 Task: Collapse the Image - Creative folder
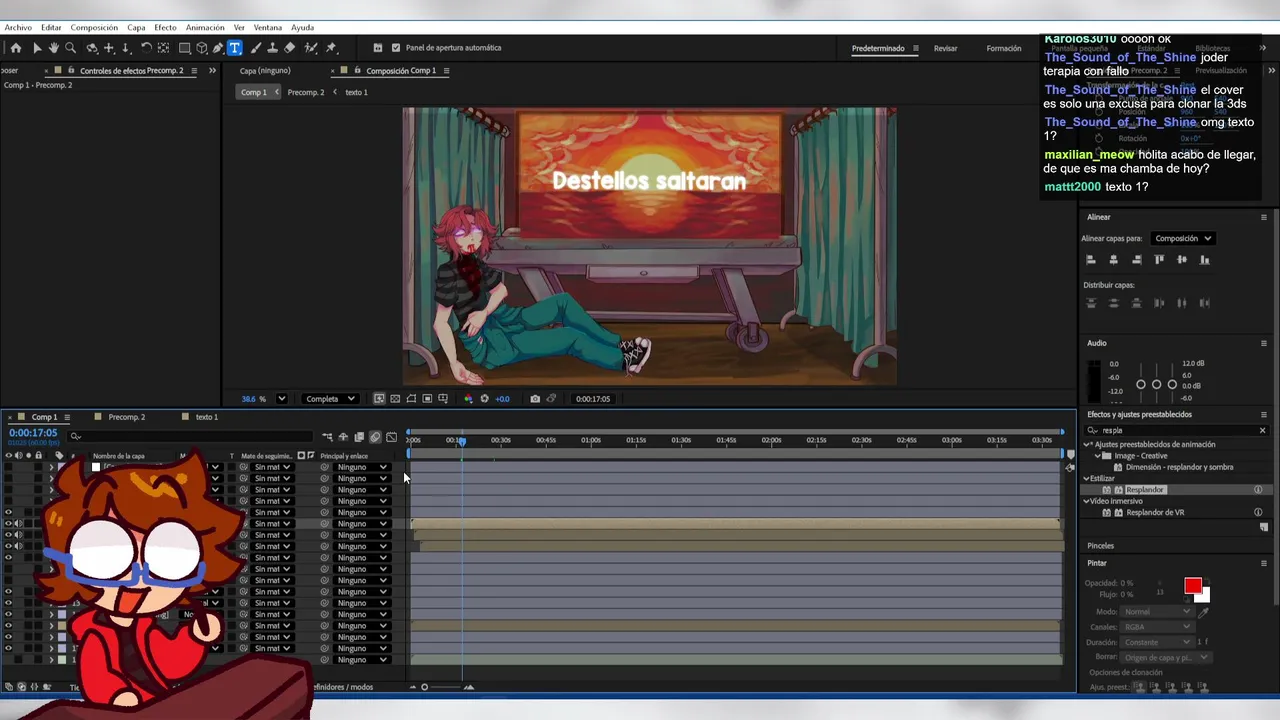1098,456
